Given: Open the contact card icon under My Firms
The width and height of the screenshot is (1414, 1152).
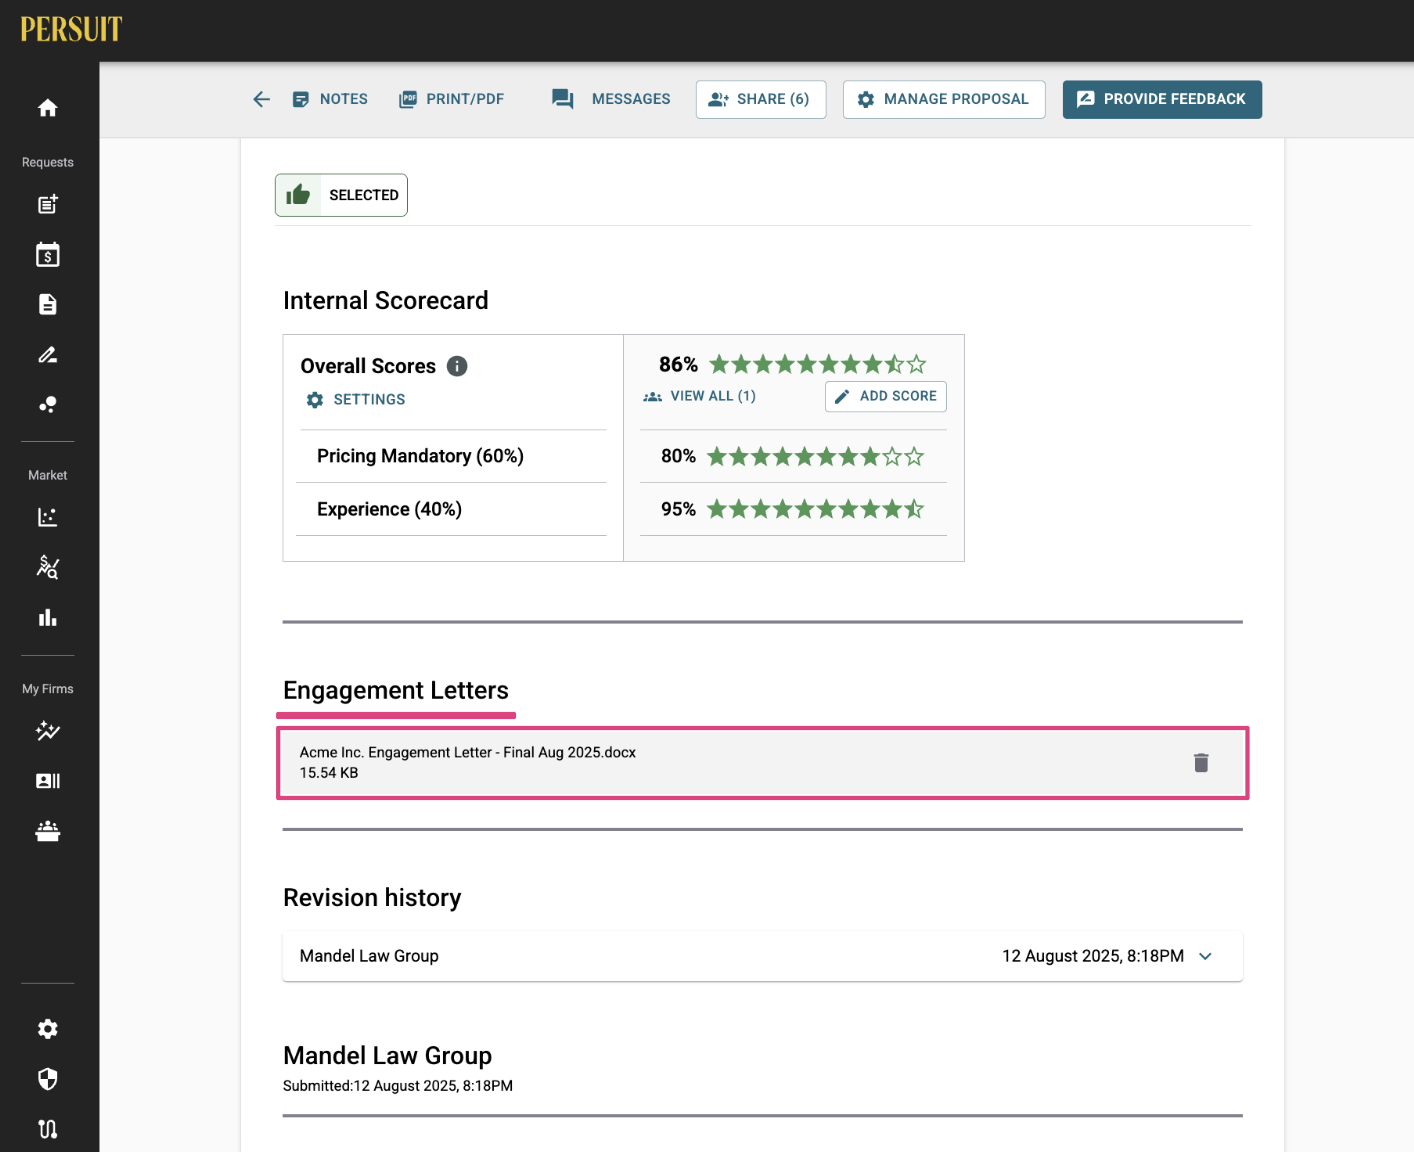Looking at the screenshot, I should [47, 781].
